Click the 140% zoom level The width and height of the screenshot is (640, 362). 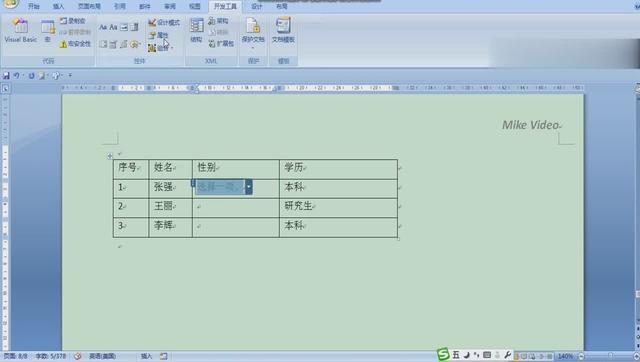click(565, 357)
